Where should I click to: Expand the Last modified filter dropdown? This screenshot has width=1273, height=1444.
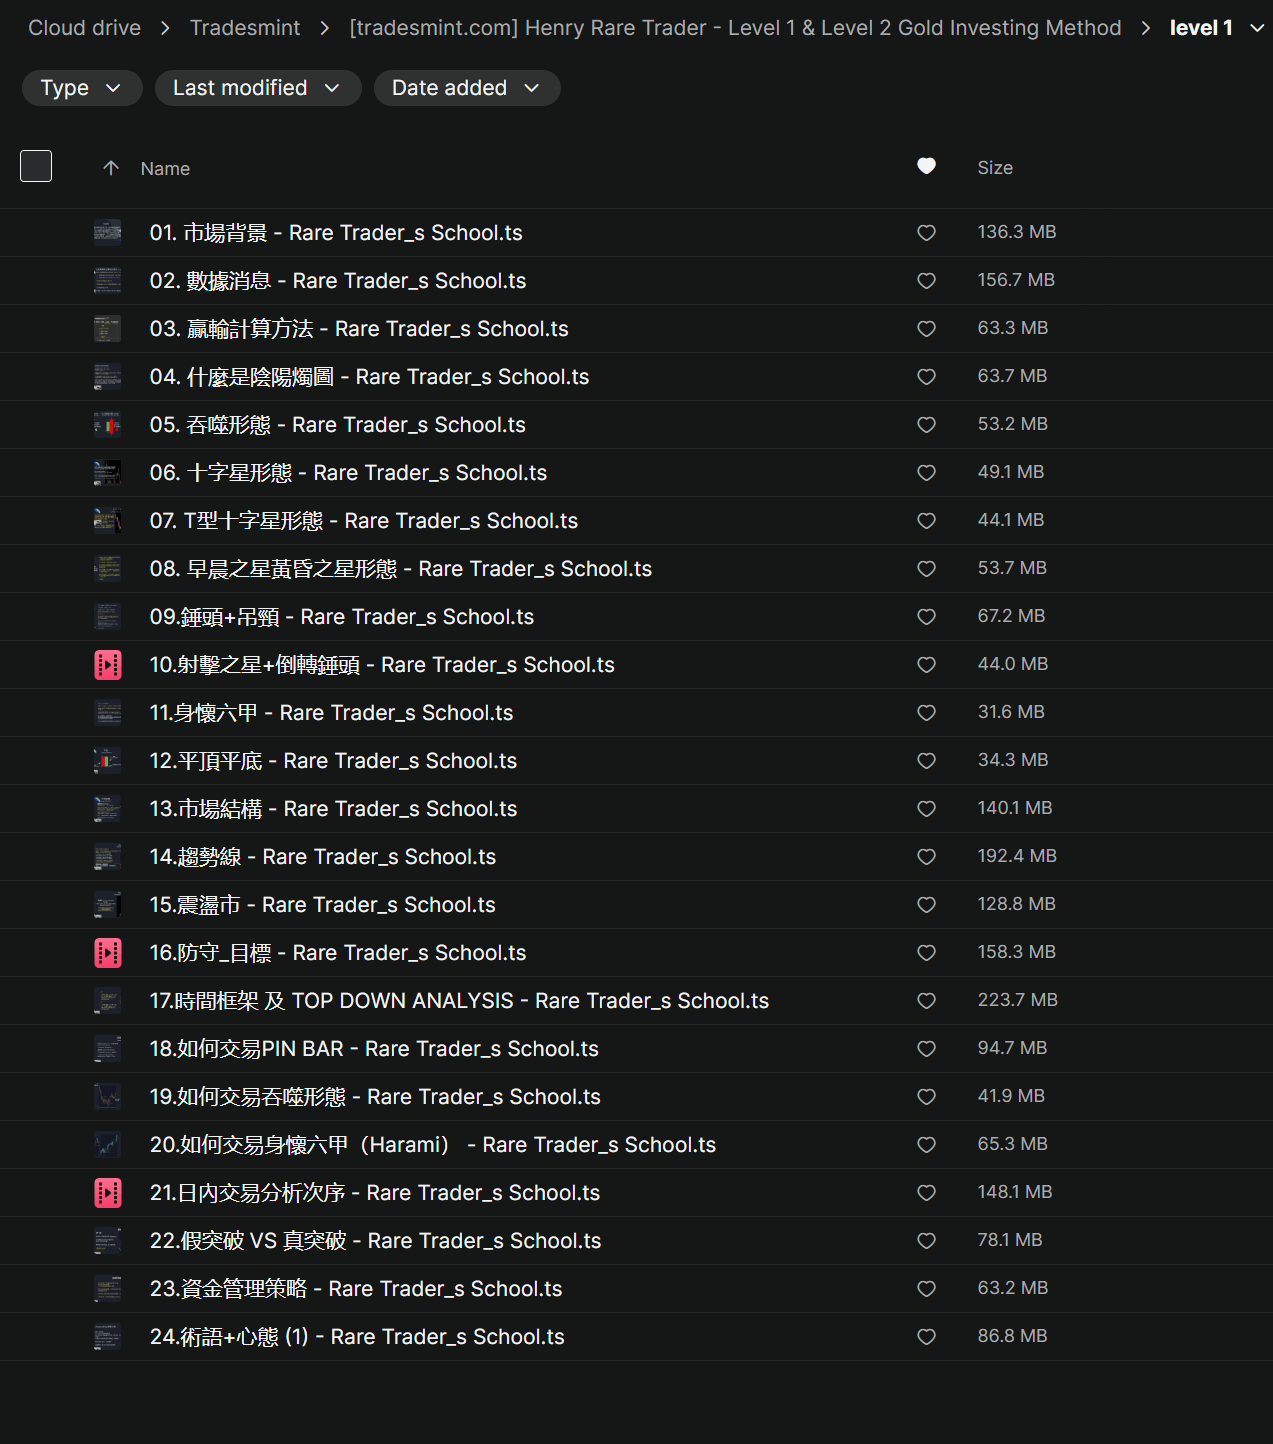pos(257,88)
